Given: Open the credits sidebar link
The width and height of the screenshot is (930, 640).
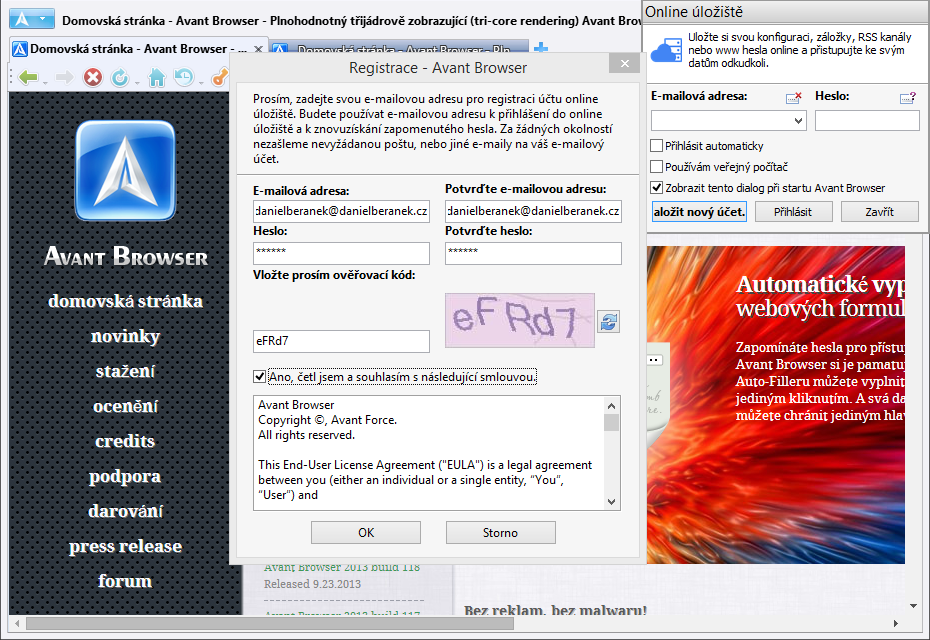Looking at the screenshot, I should pos(125,441).
